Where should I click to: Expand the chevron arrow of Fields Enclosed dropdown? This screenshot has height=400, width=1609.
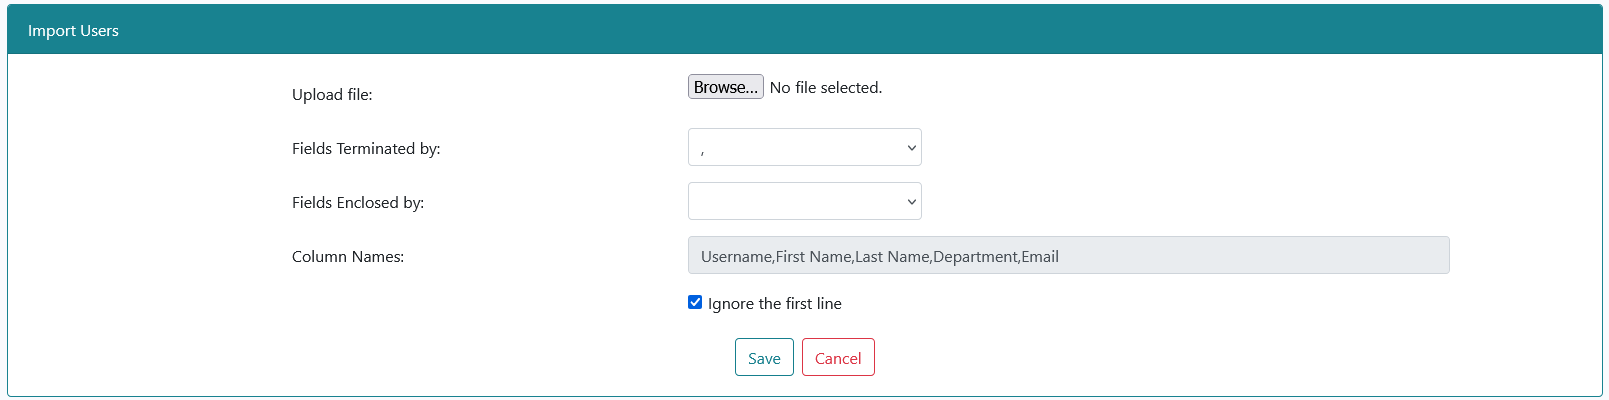911,202
